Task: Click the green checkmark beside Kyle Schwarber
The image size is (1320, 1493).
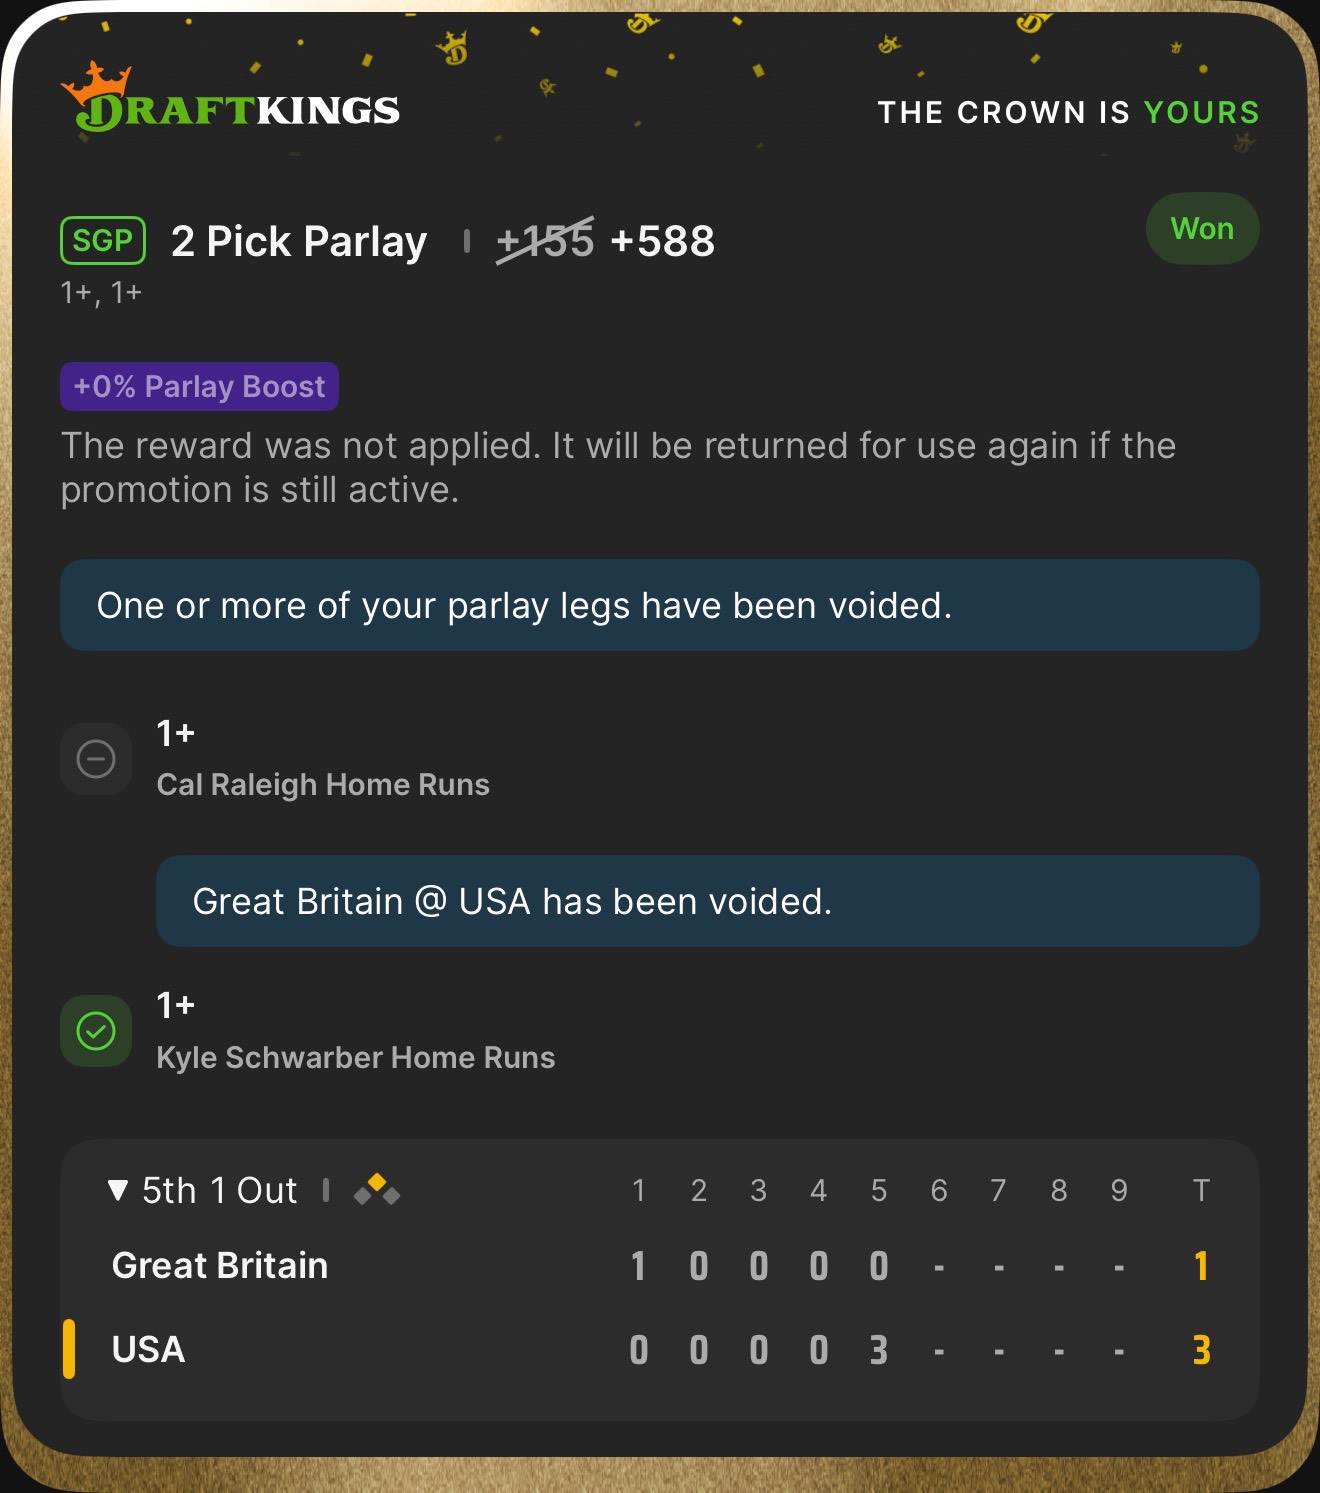Action: coord(96,1031)
